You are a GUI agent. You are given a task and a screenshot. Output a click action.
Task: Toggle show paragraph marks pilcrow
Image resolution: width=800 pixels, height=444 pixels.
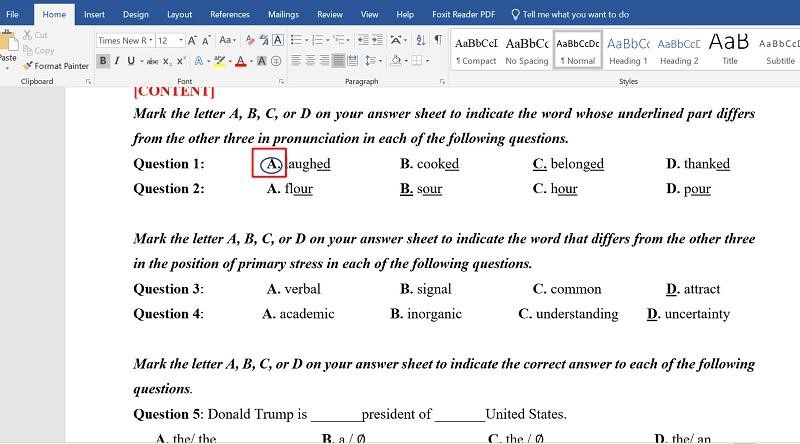438,40
